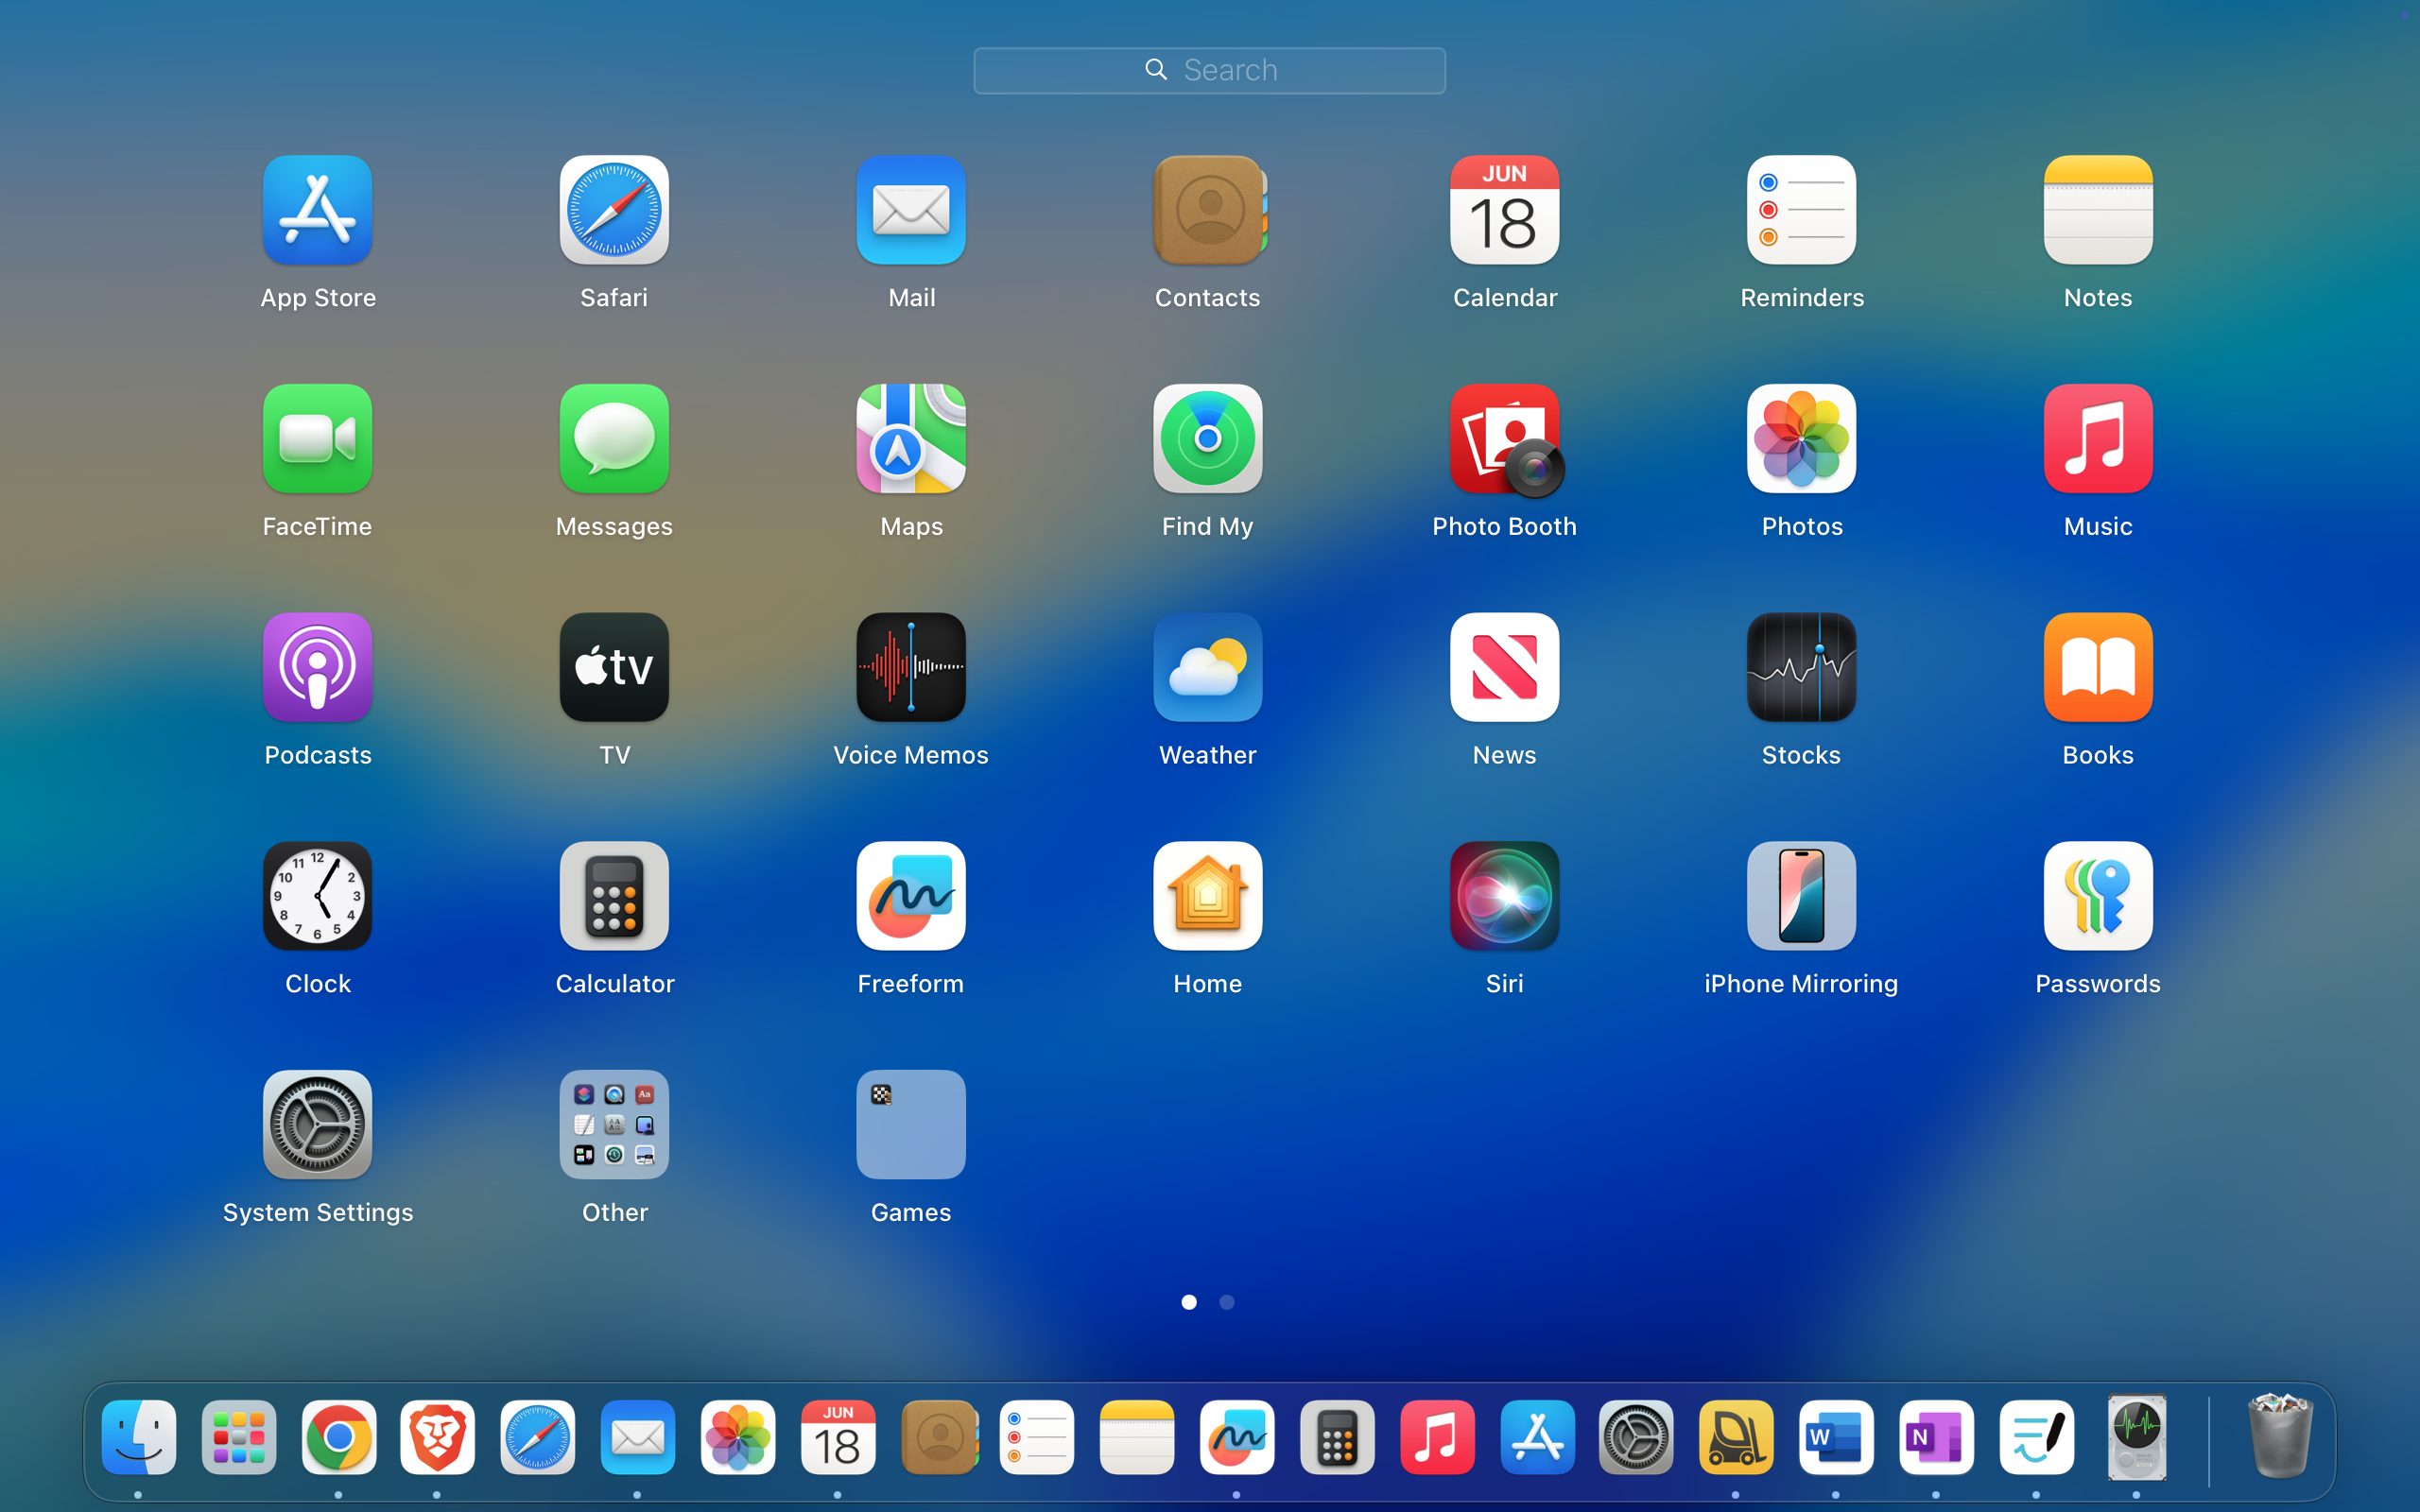Expand the Games folder

click(x=910, y=1125)
